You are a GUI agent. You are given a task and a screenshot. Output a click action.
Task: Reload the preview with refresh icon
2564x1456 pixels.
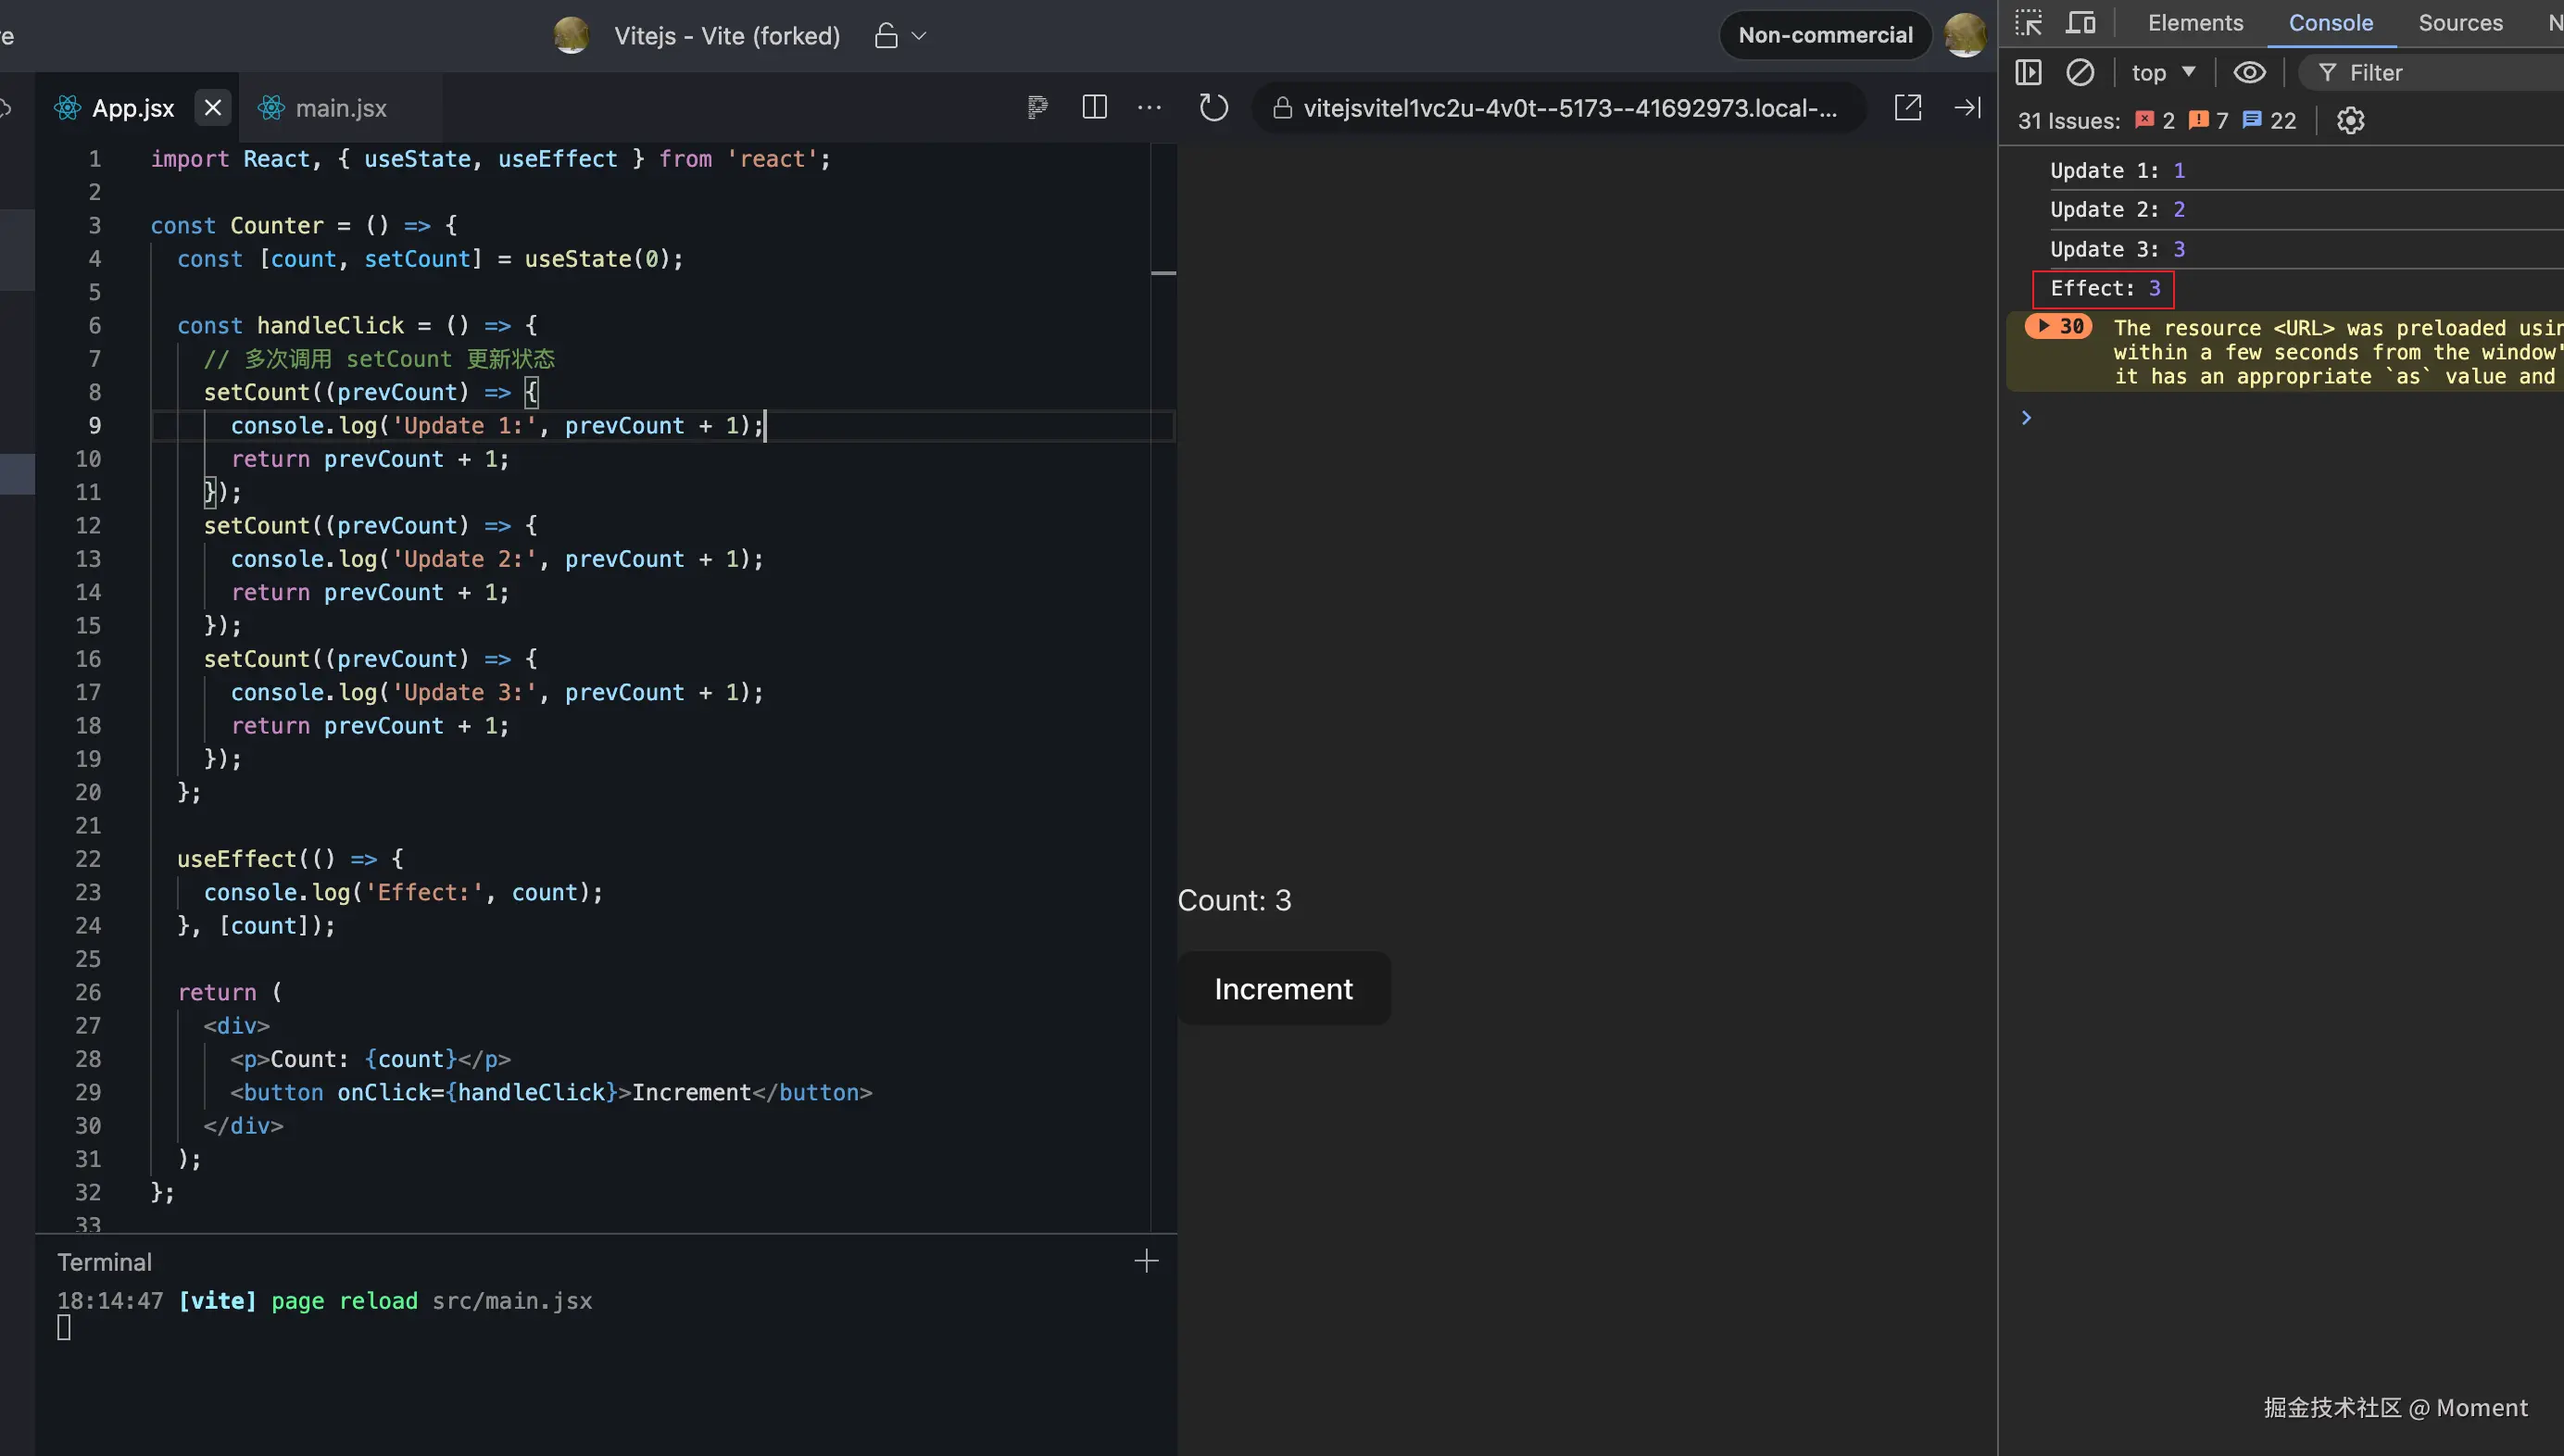[1213, 107]
